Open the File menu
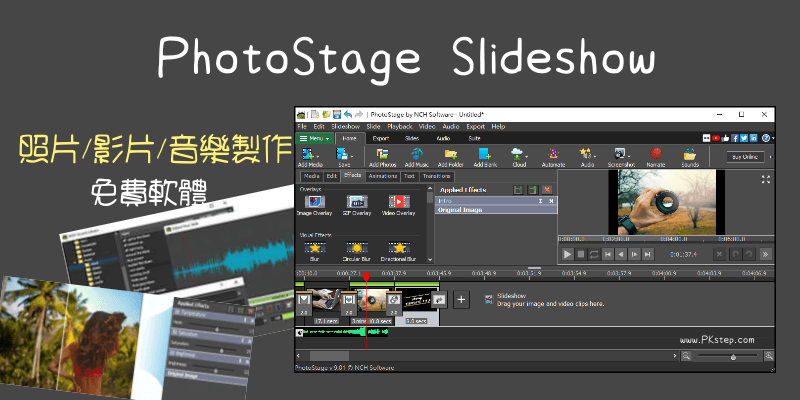 [x=302, y=126]
